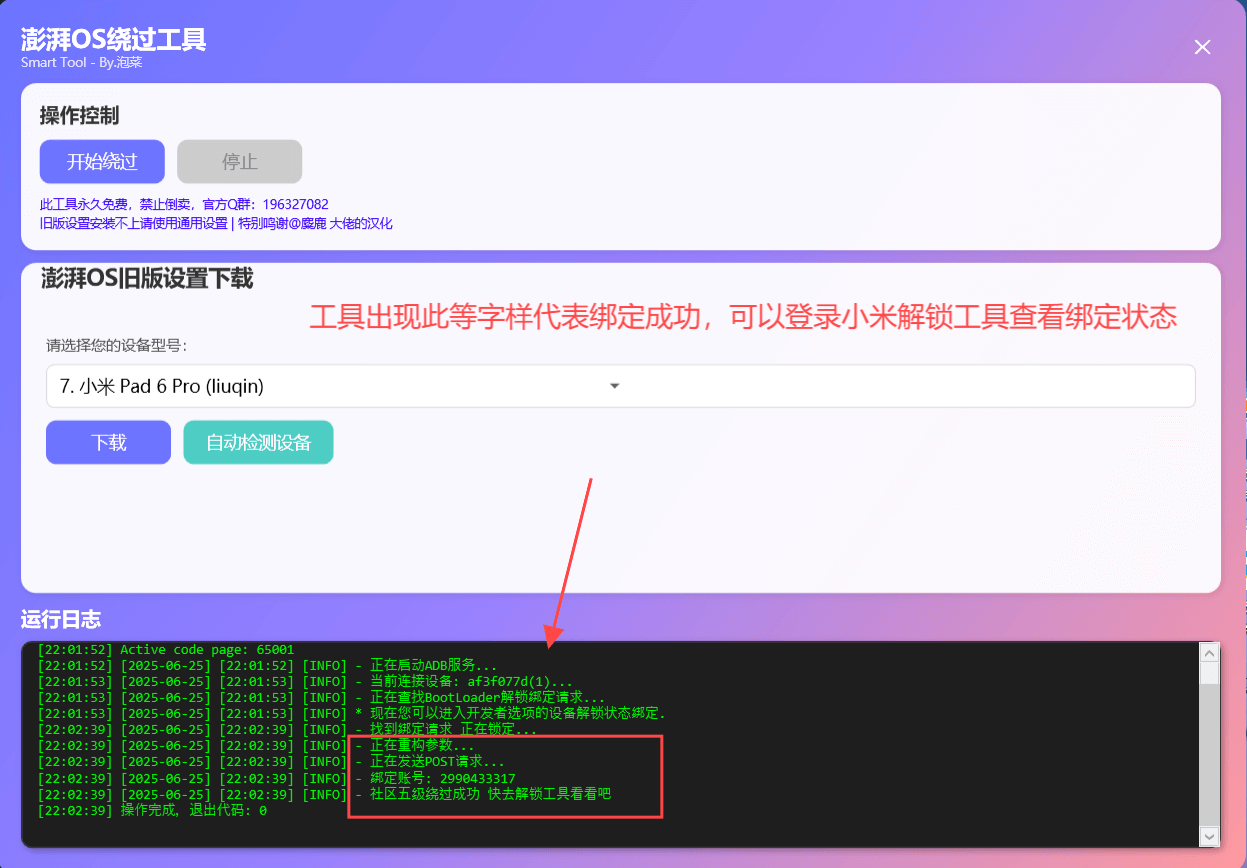Screen dimensions: 1247x868
Task: Select the 小米 Pad 6 Pro (liuqin) combo box text
Action: (x=162, y=386)
